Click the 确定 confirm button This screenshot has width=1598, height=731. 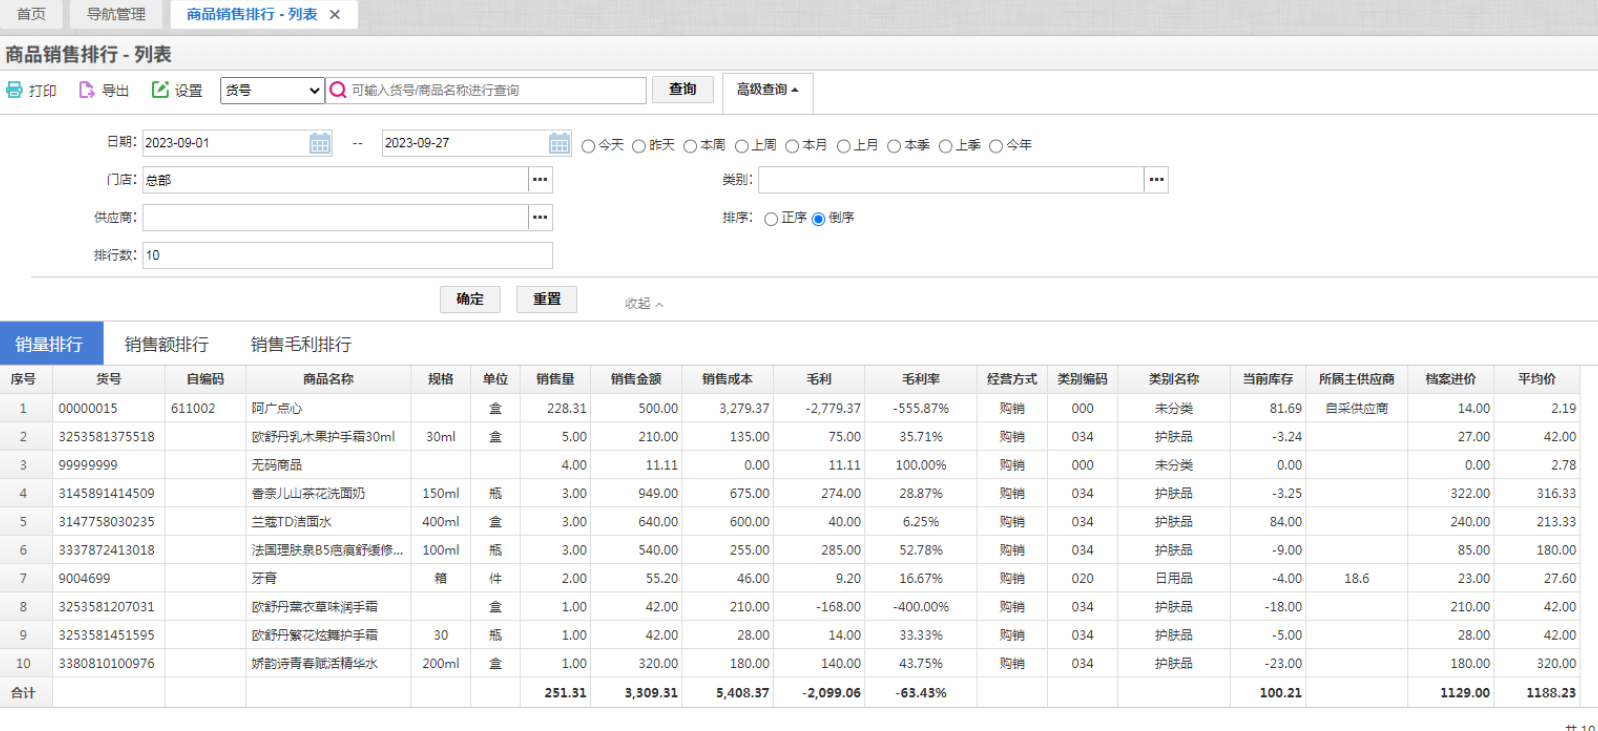470,299
